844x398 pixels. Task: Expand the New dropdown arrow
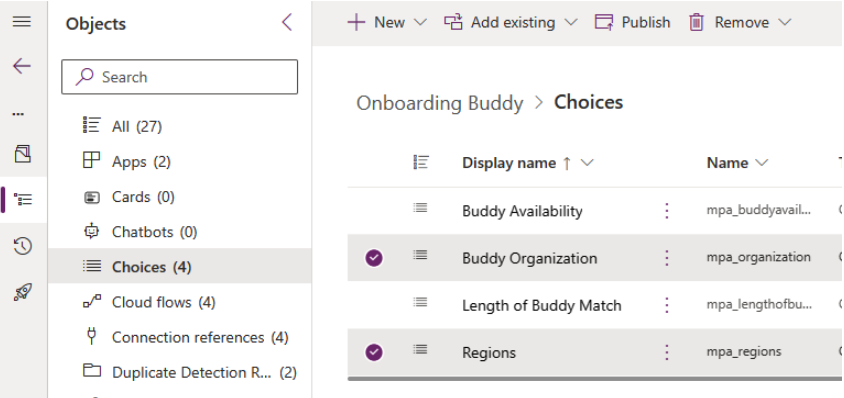(x=420, y=23)
